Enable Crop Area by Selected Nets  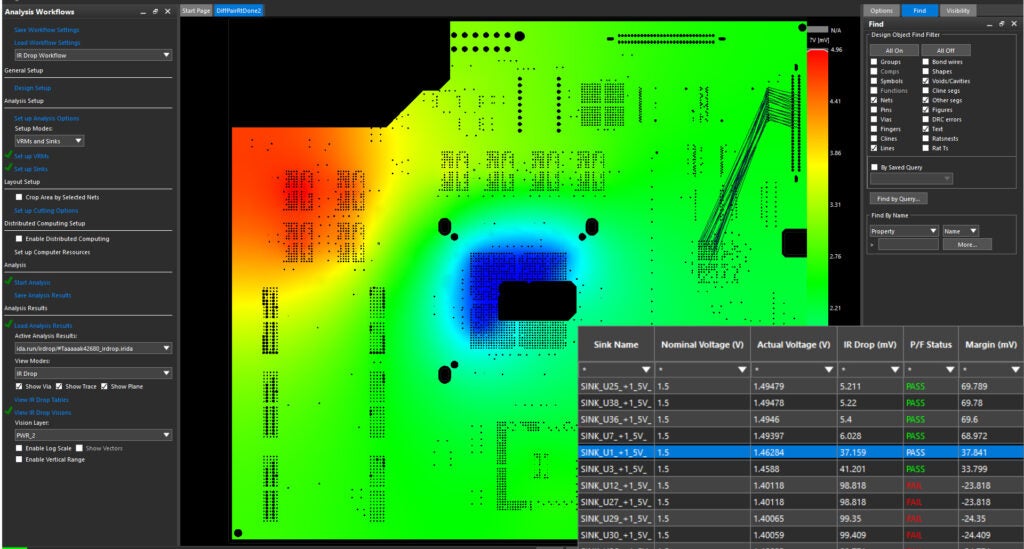pos(19,197)
